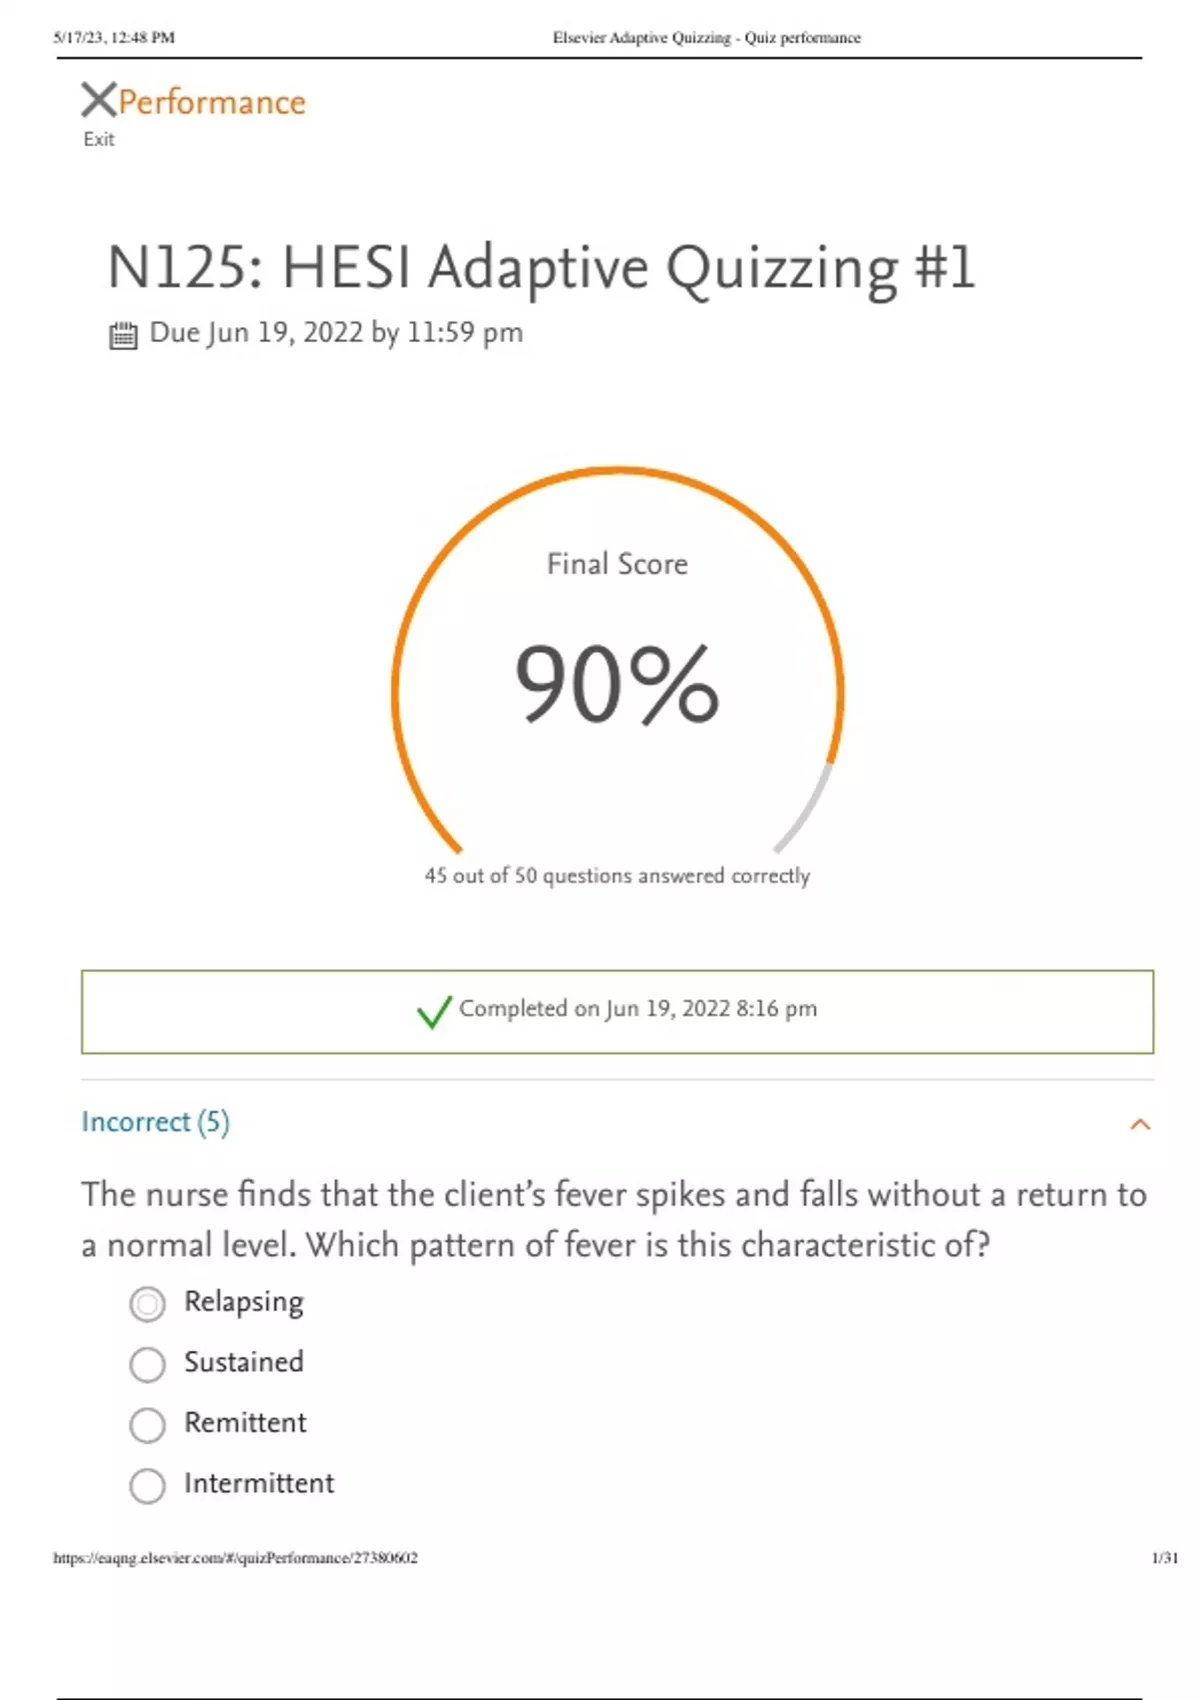The image size is (1200, 1700).
Task: Click the orange Performance heading
Action: point(212,102)
